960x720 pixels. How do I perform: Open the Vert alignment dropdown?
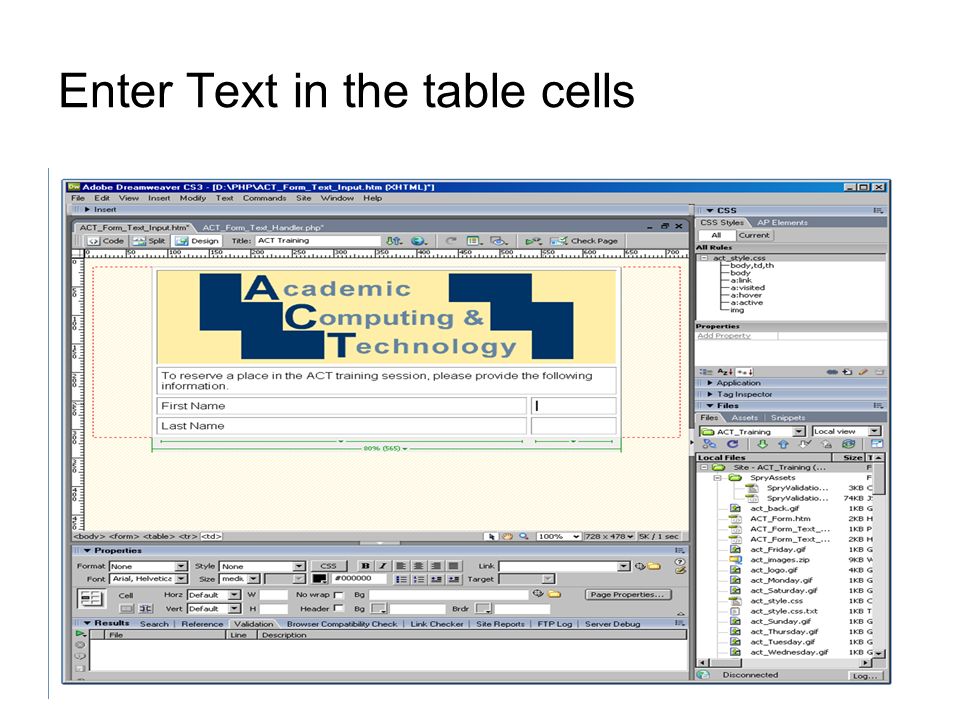coord(234,609)
